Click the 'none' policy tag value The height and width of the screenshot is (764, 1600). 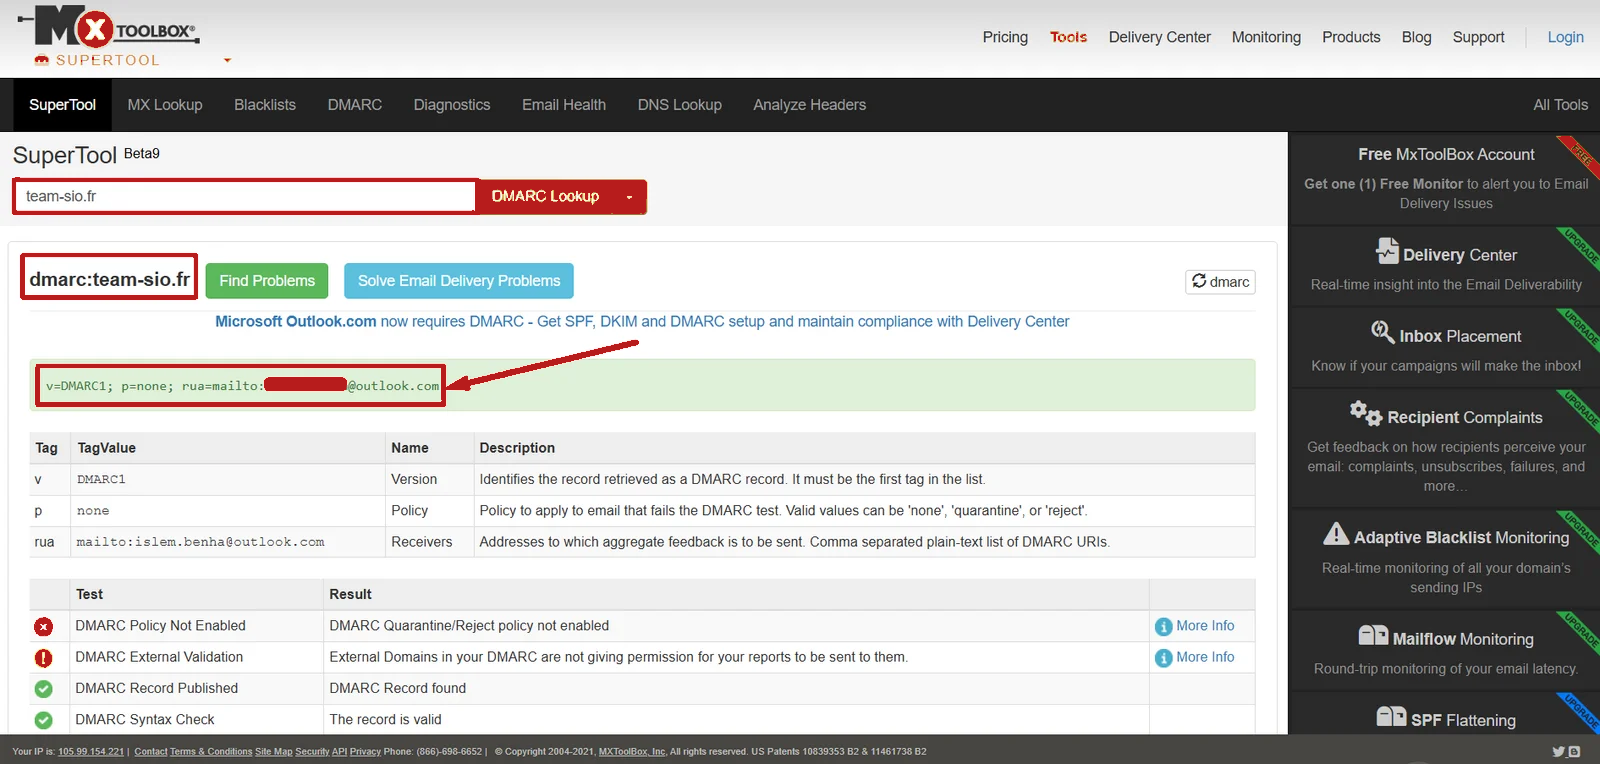point(93,511)
